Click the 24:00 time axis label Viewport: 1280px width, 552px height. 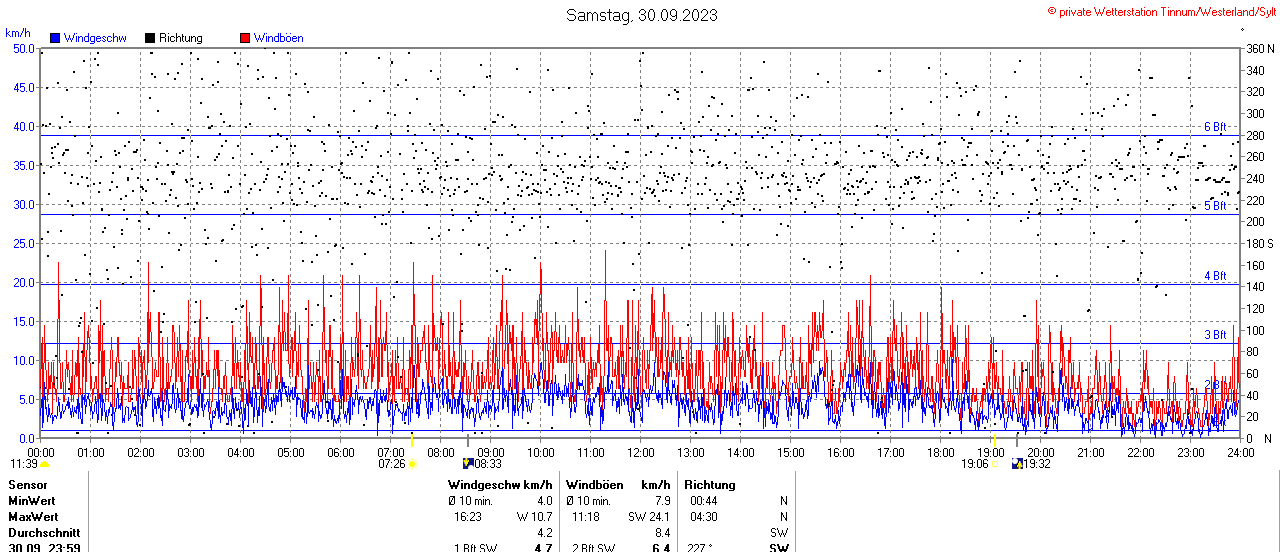tap(1241, 452)
